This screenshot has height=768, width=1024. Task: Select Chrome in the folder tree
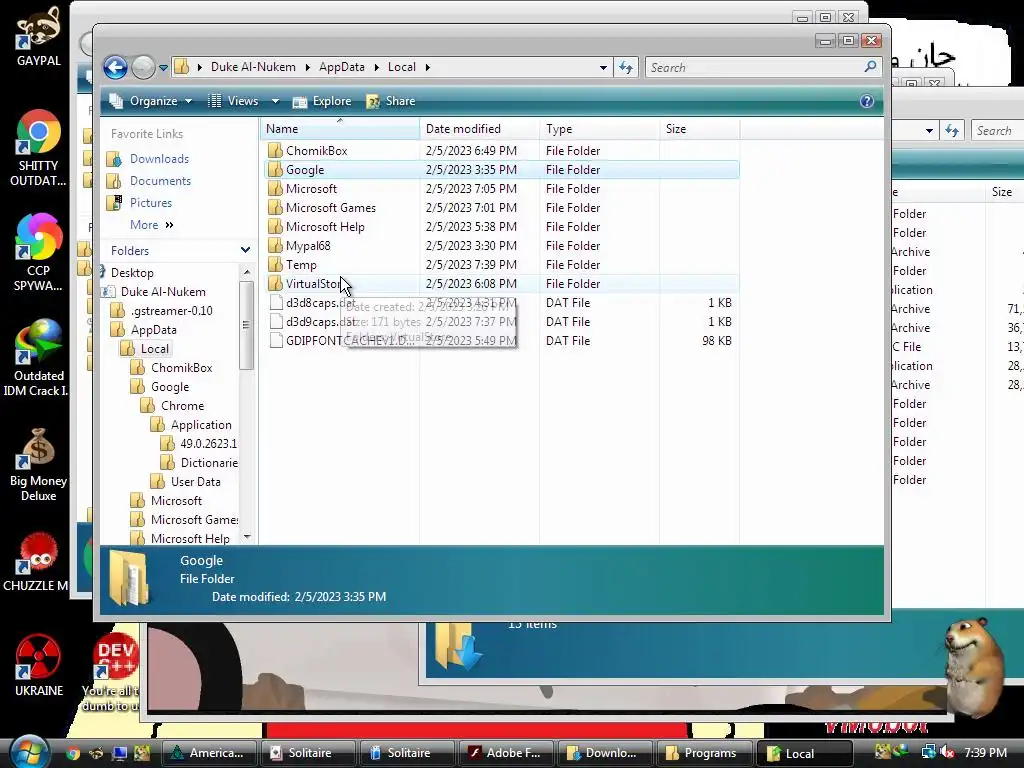pos(182,406)
